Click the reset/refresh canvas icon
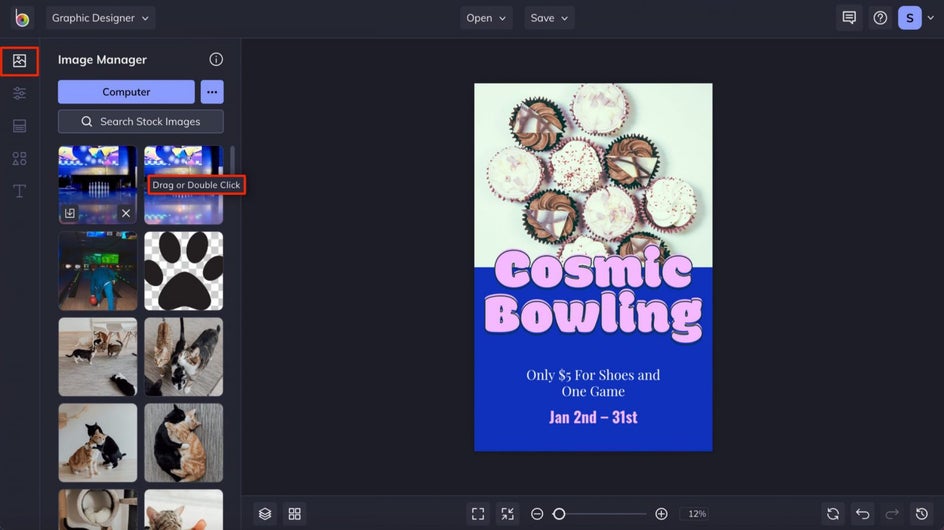Viewport: 944px width, 530px height. click(833, 514)
